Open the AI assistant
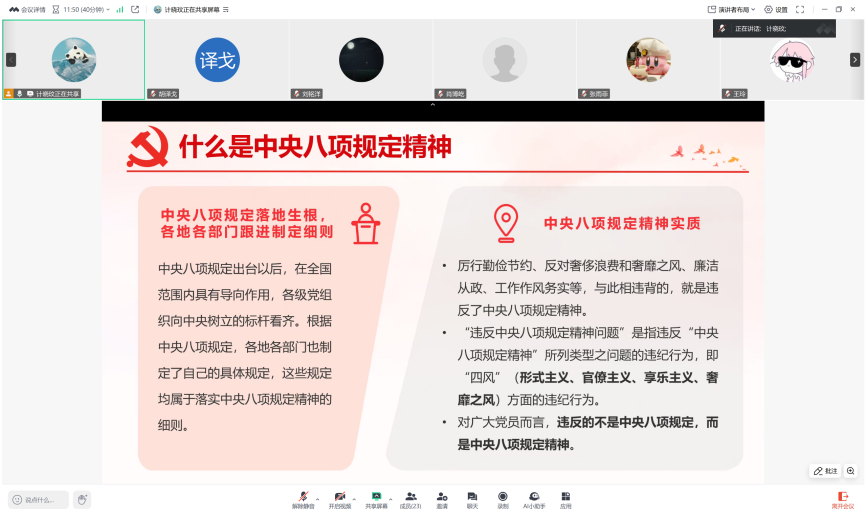Viewport: 866px width, 516px height. [535, 498]
